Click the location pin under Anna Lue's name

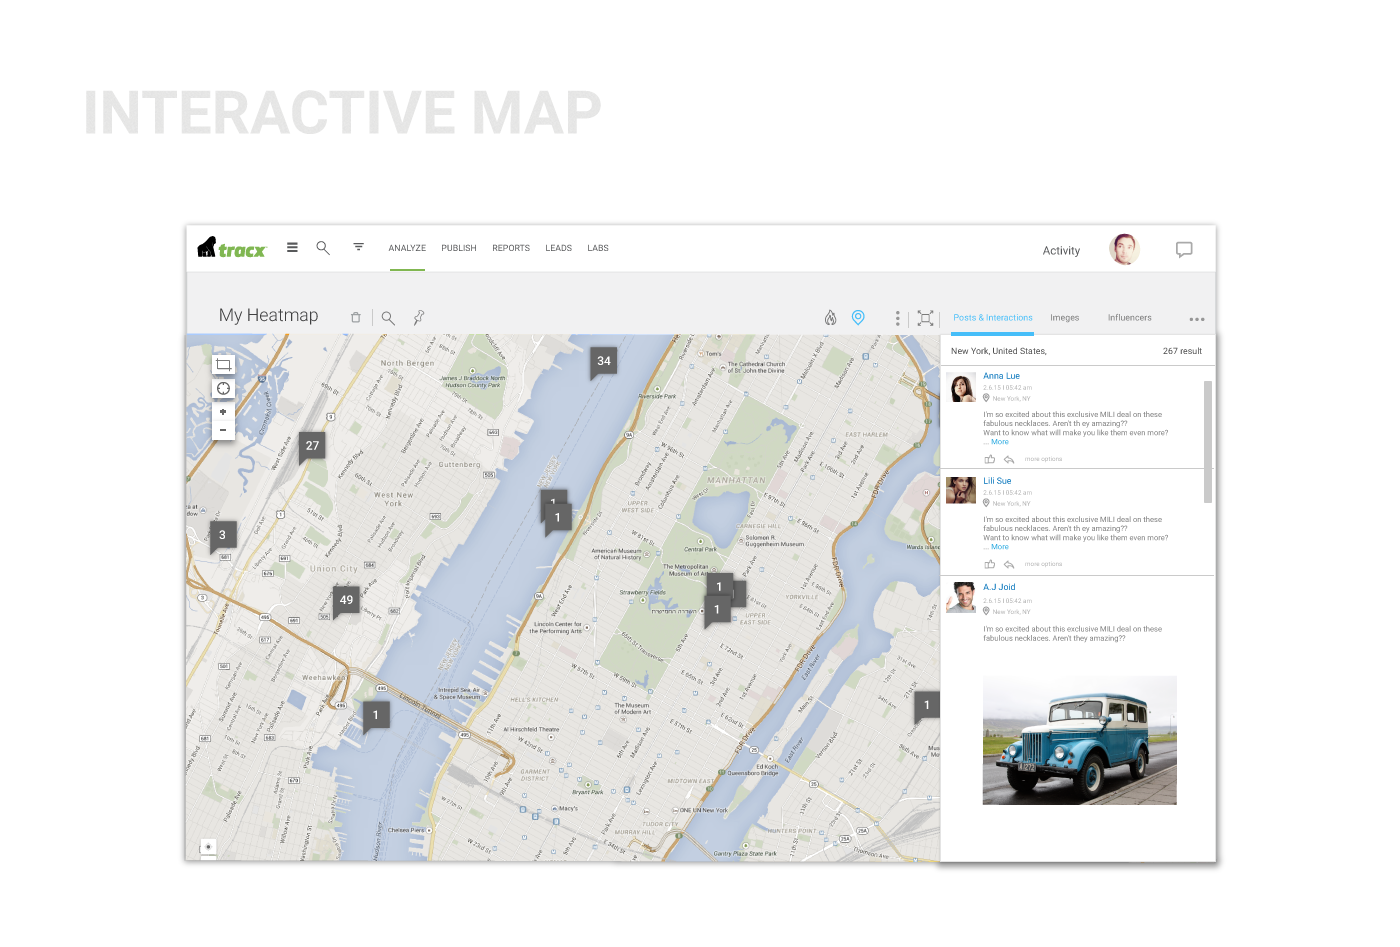(986, 398)
